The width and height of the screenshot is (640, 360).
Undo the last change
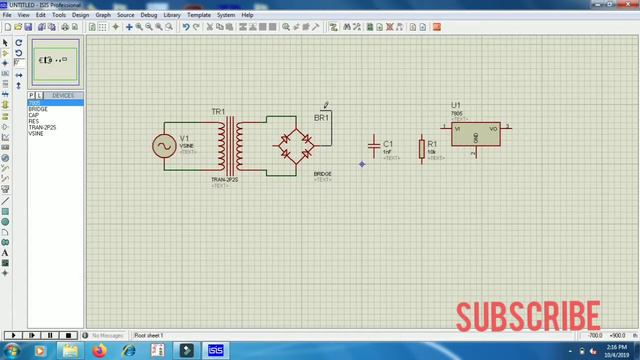pyautogui.click(x=186, y=27)
